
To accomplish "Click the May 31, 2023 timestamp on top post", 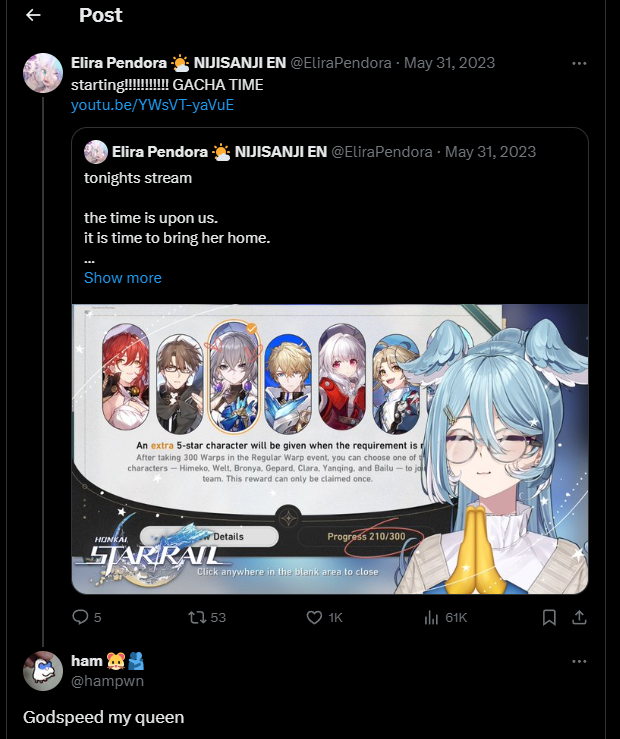I will click(x=449, y=63).
